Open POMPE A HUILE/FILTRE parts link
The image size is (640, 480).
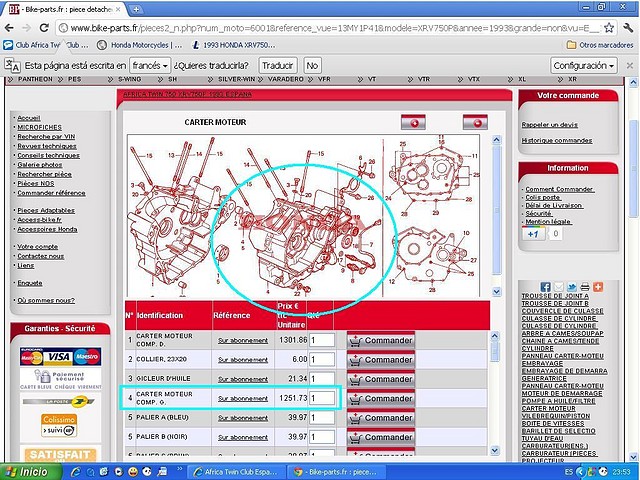tap(558, 401)
